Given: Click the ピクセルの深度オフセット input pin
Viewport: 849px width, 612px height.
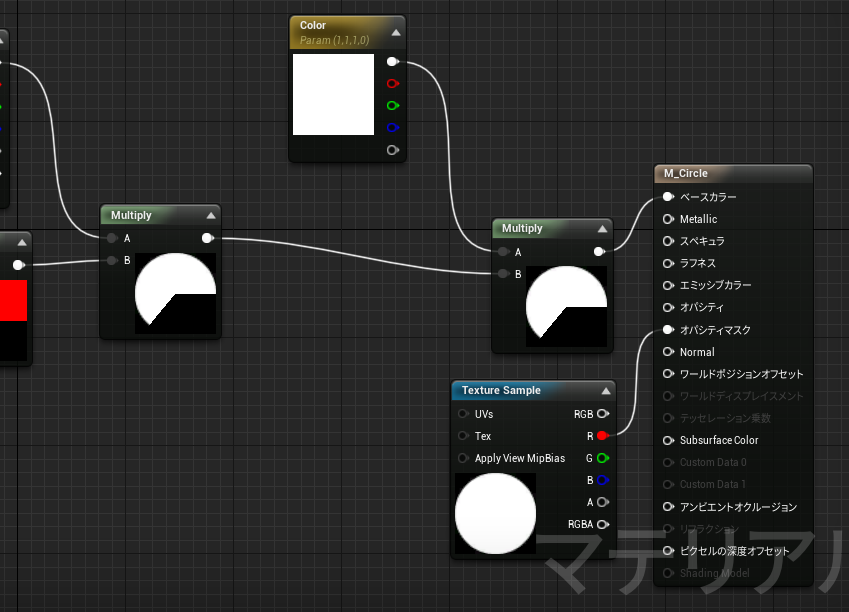Looking at the screenshot, I should pyautogui.click(x=668, y=551).
